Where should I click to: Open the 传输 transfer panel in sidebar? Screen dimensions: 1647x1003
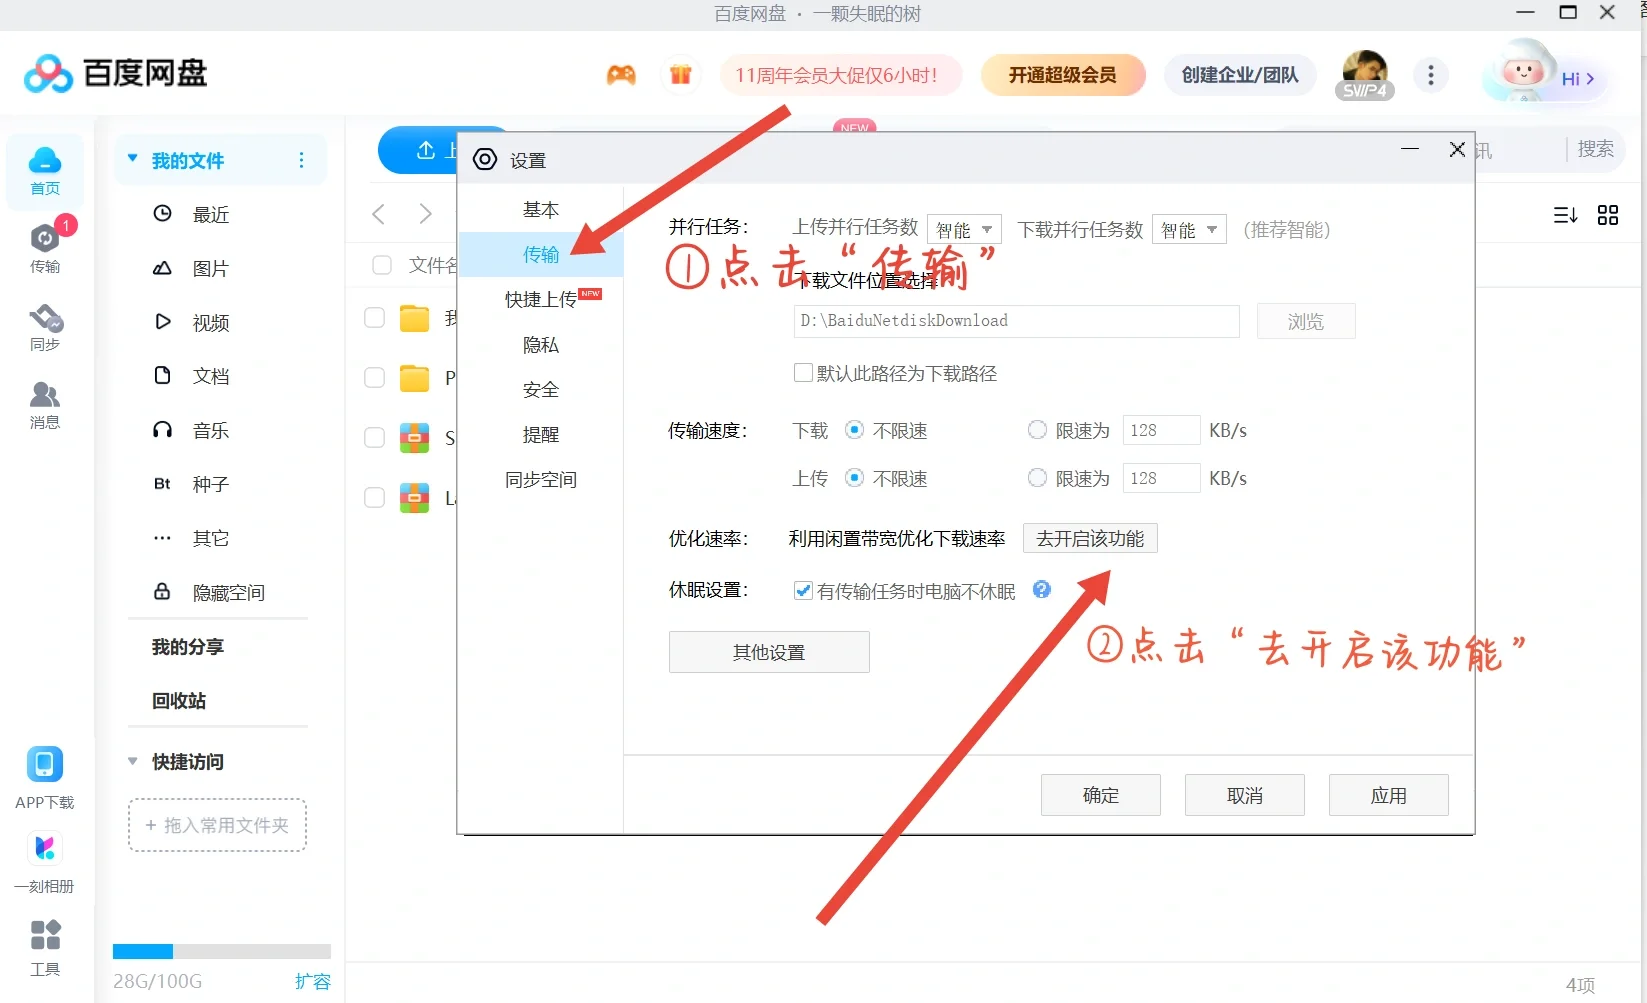(x=44, y=243)
